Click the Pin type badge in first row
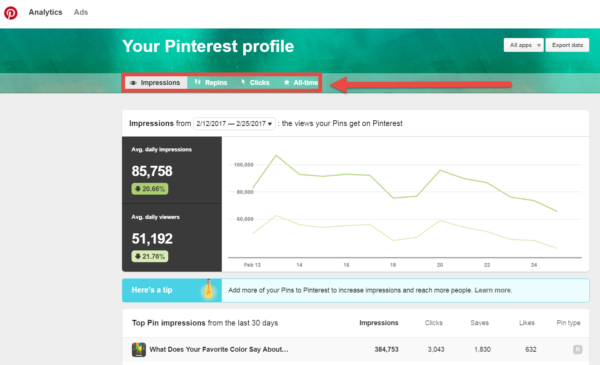The width and height of the screenshot is (600, 365). click(577, 349)
